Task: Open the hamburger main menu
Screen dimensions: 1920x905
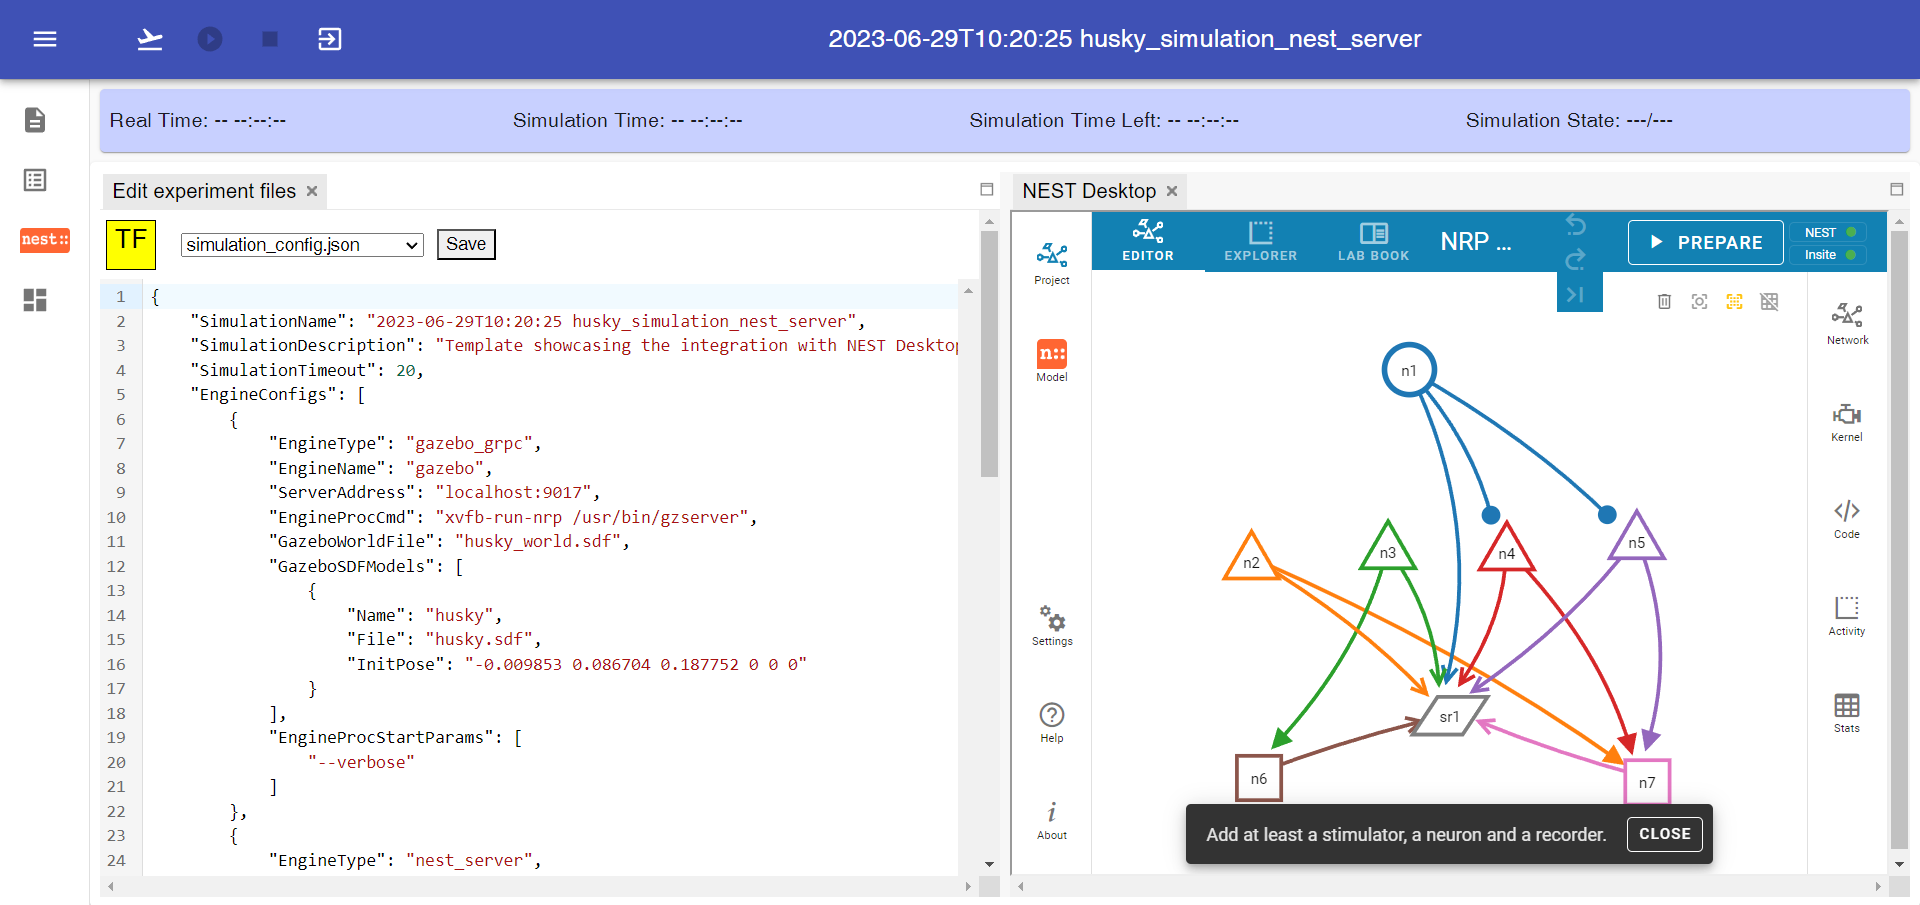Action: [x=45, y=39]
